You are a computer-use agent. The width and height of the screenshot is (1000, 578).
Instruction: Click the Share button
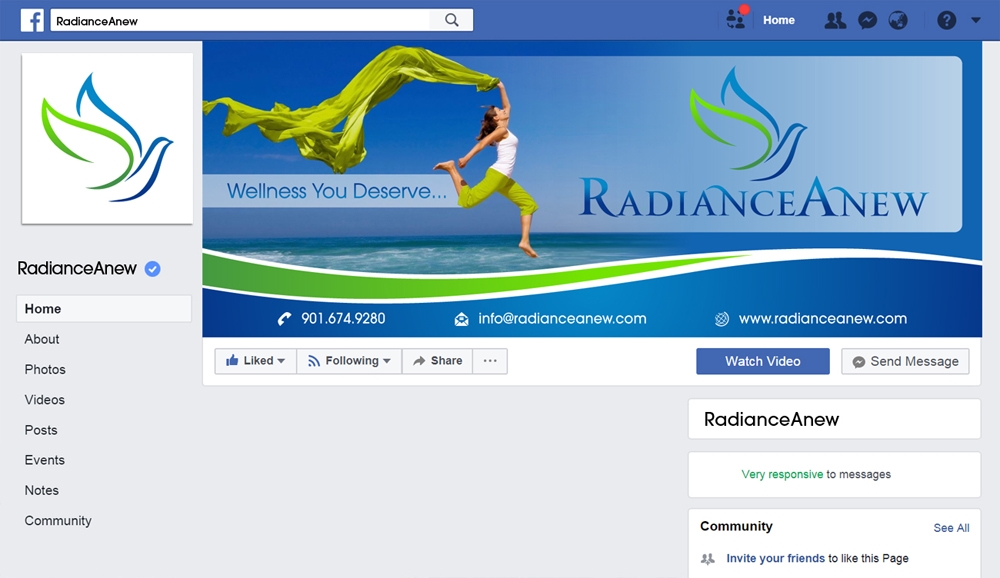point(438,361)
